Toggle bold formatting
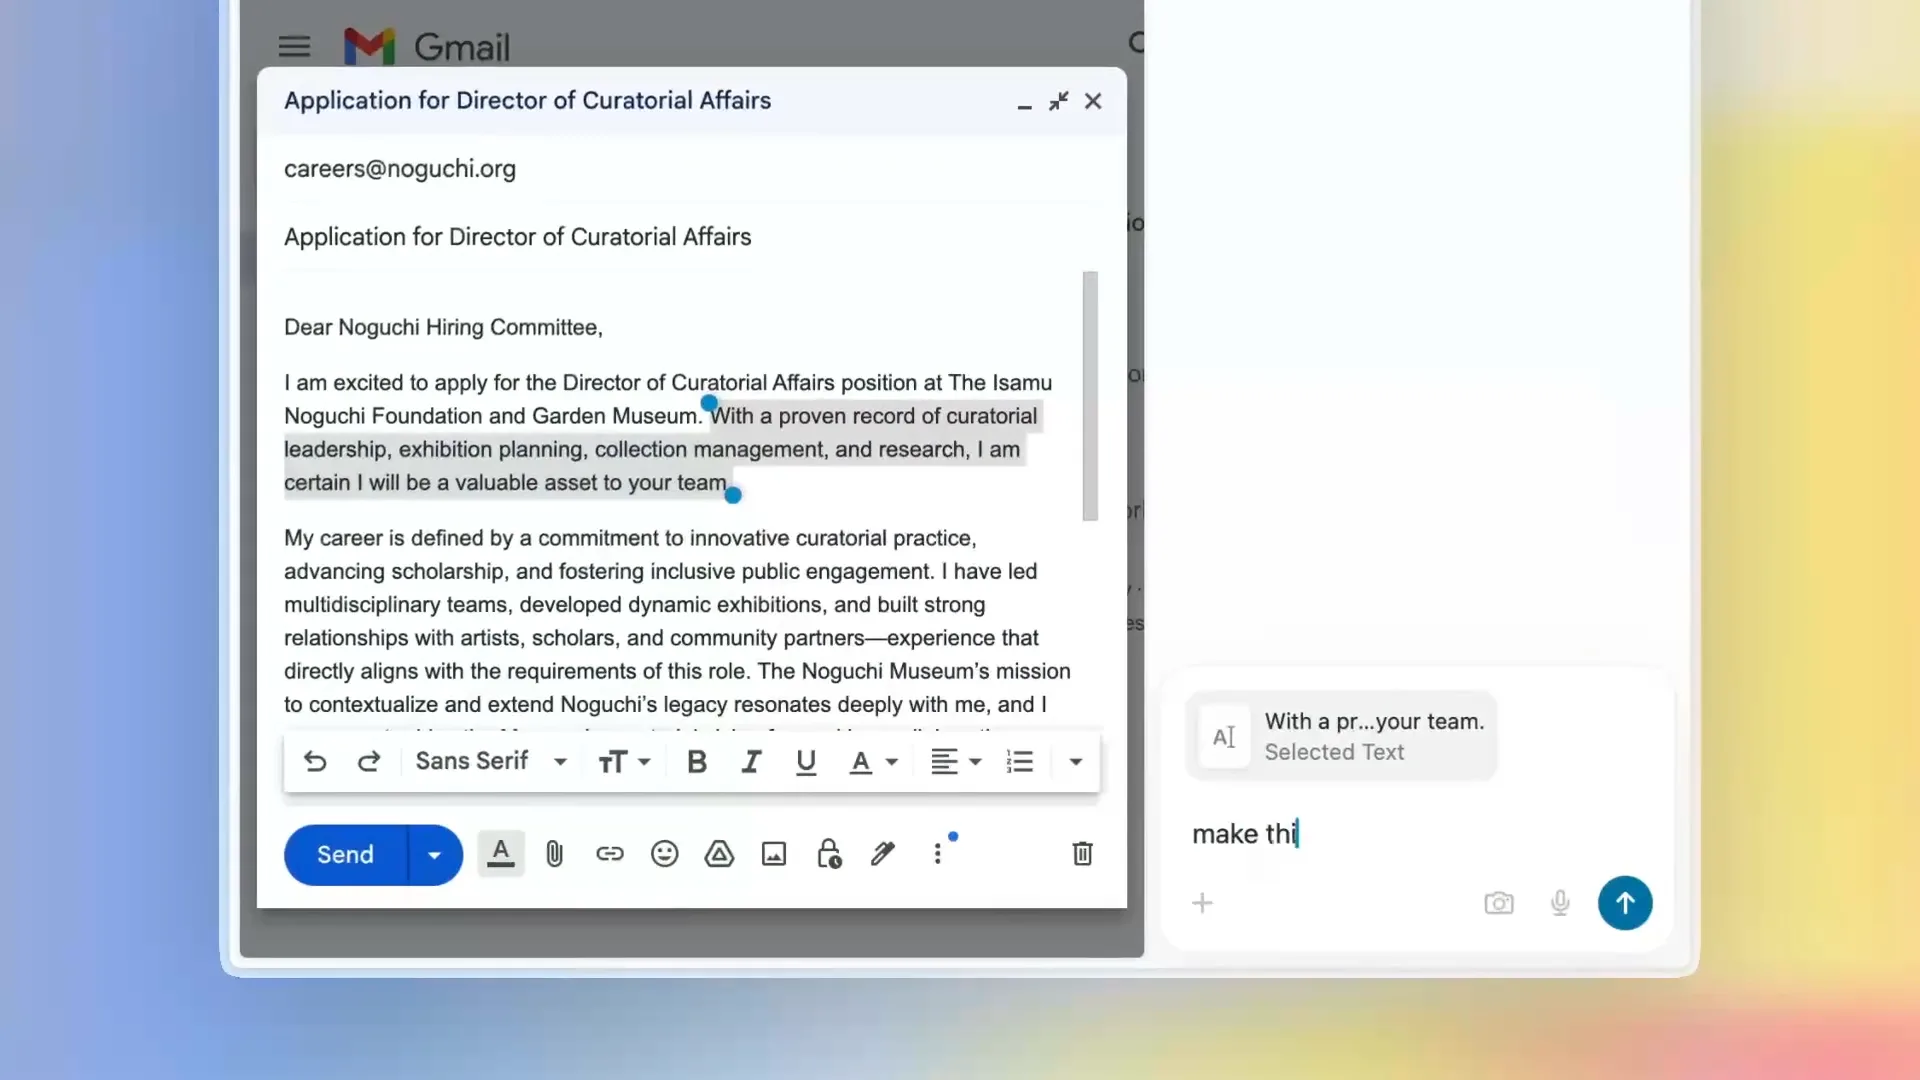 click(697, 762)
